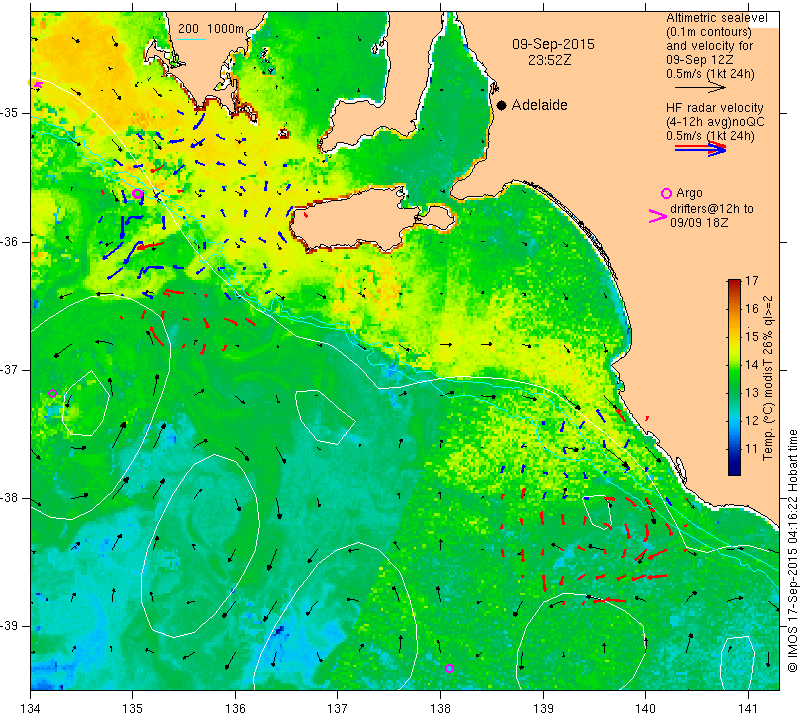Click the 138 longitude axis label
This screenshot has height=720, width=800.
[x=440, y=709]
